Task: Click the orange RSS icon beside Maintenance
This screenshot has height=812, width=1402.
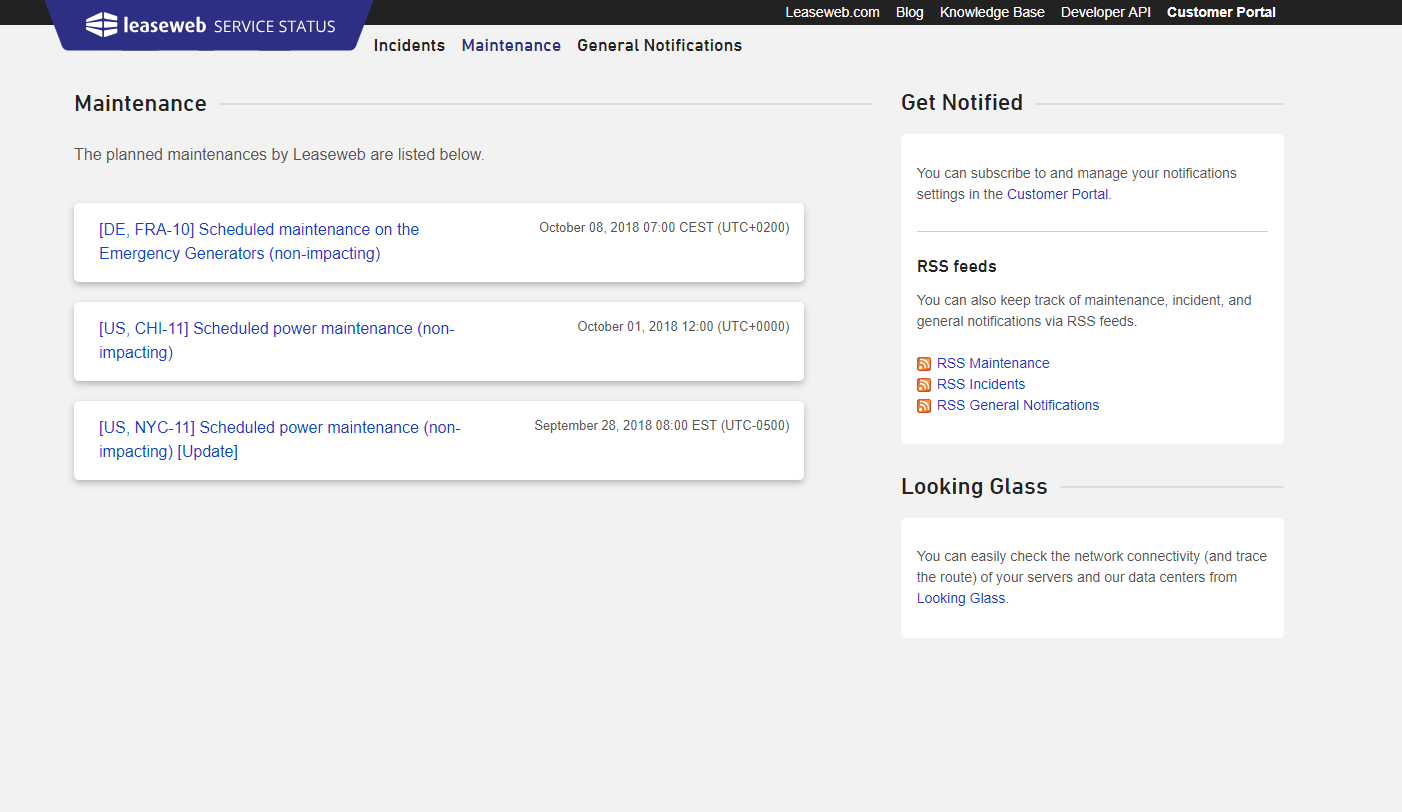Action: tap(924, 364)
